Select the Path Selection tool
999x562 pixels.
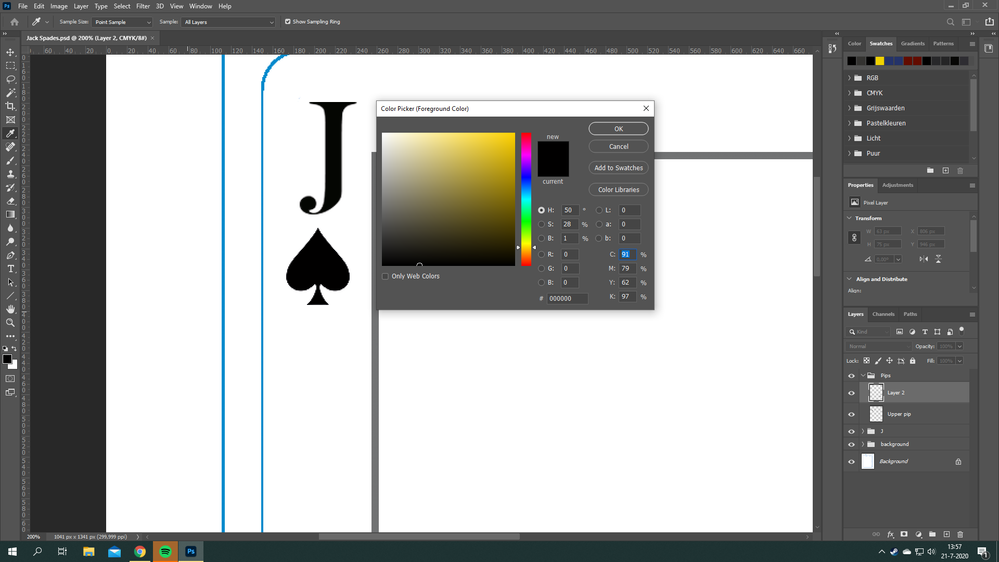10,282
